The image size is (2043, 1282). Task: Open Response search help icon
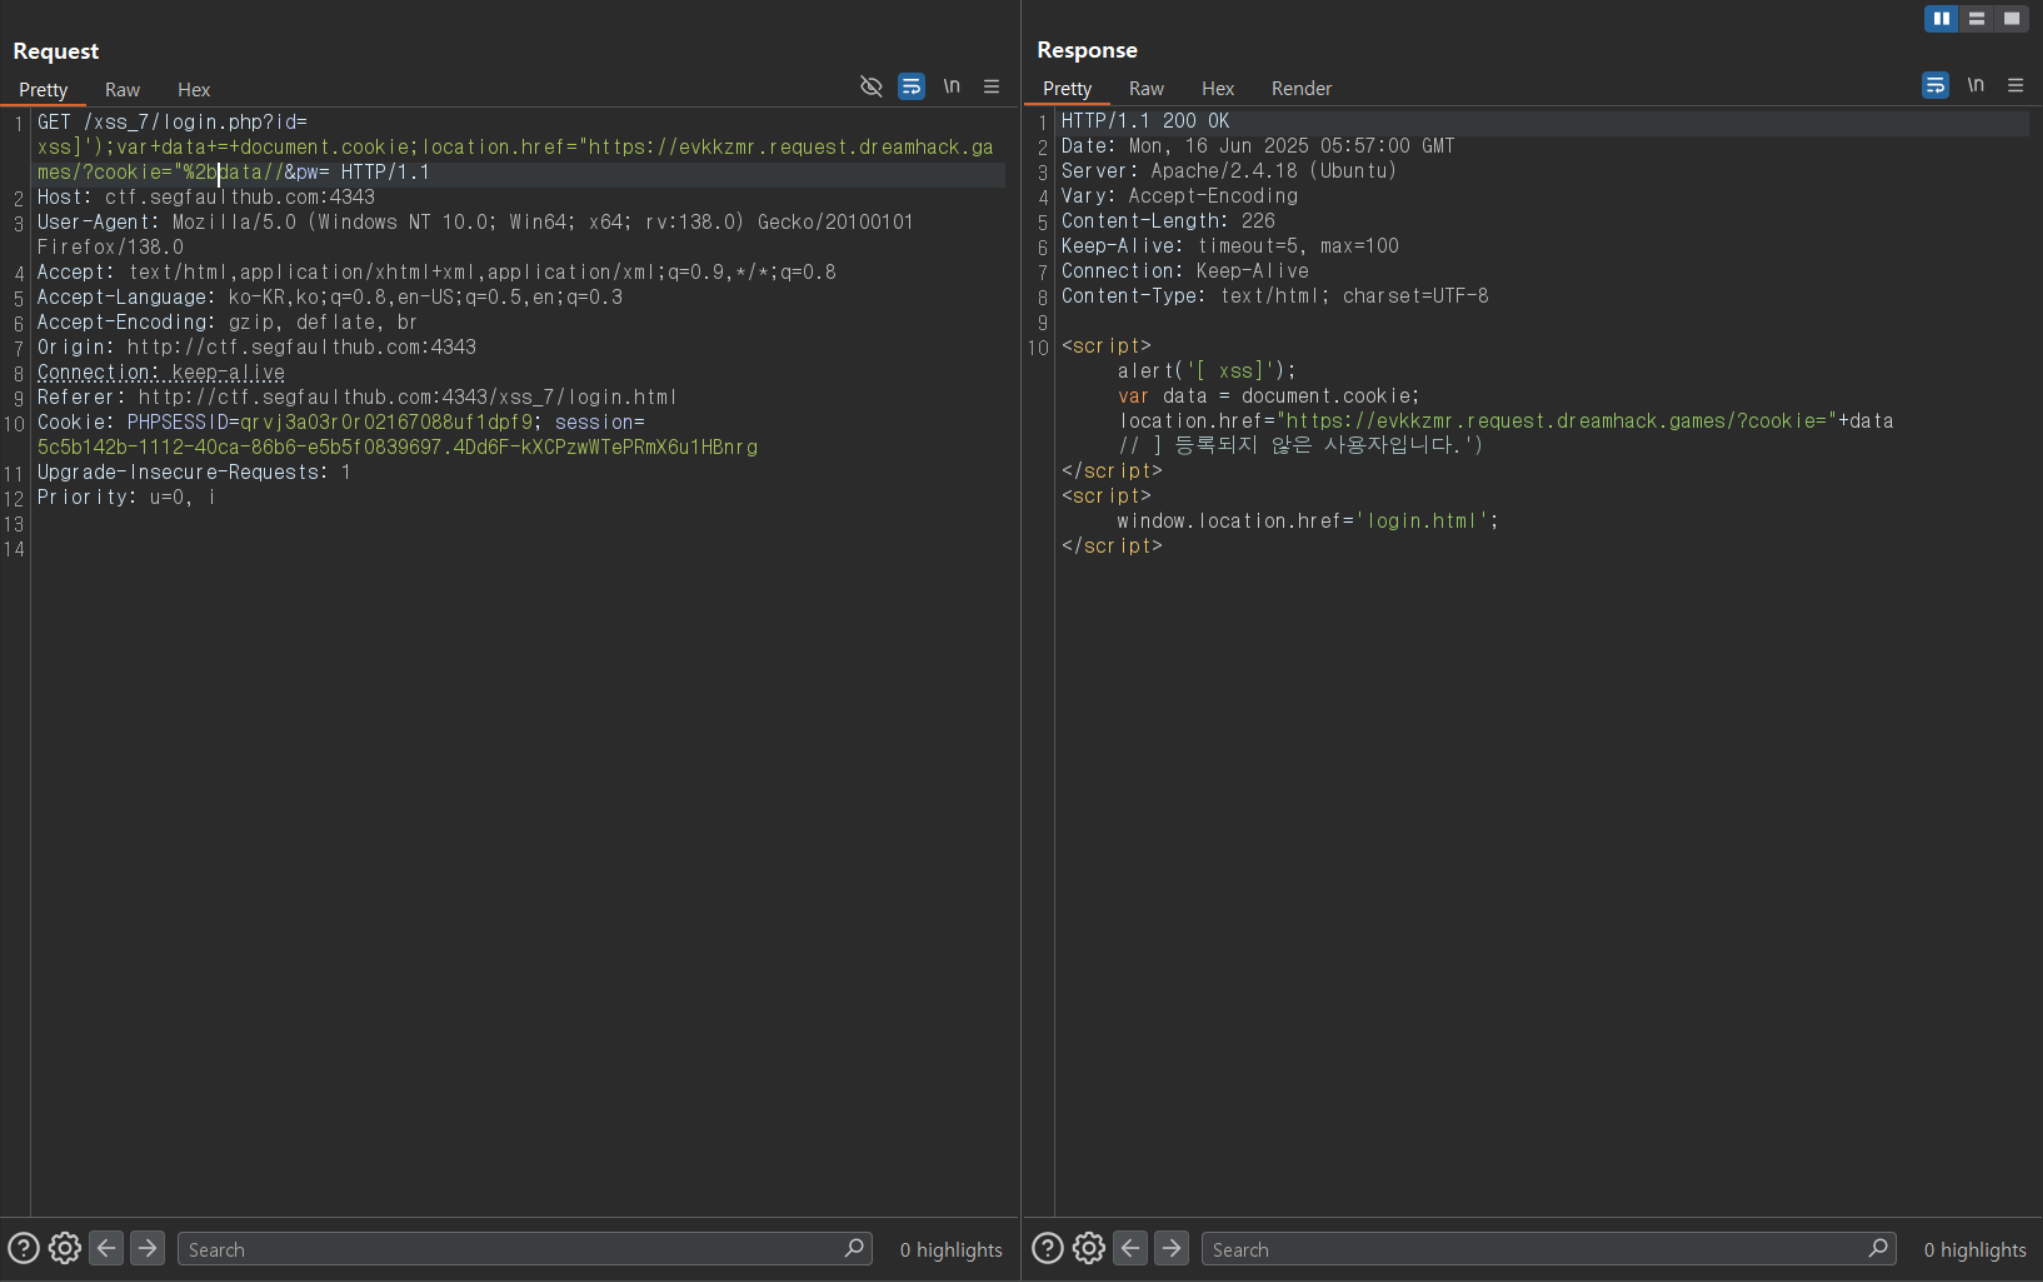1047,1248
